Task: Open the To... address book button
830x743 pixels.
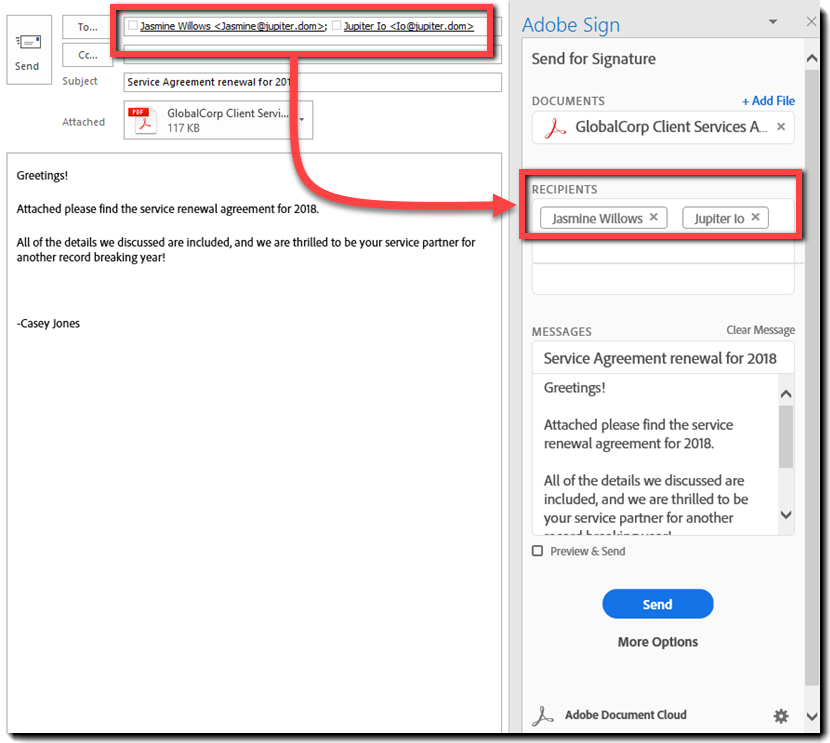Action: coord(87,27)
